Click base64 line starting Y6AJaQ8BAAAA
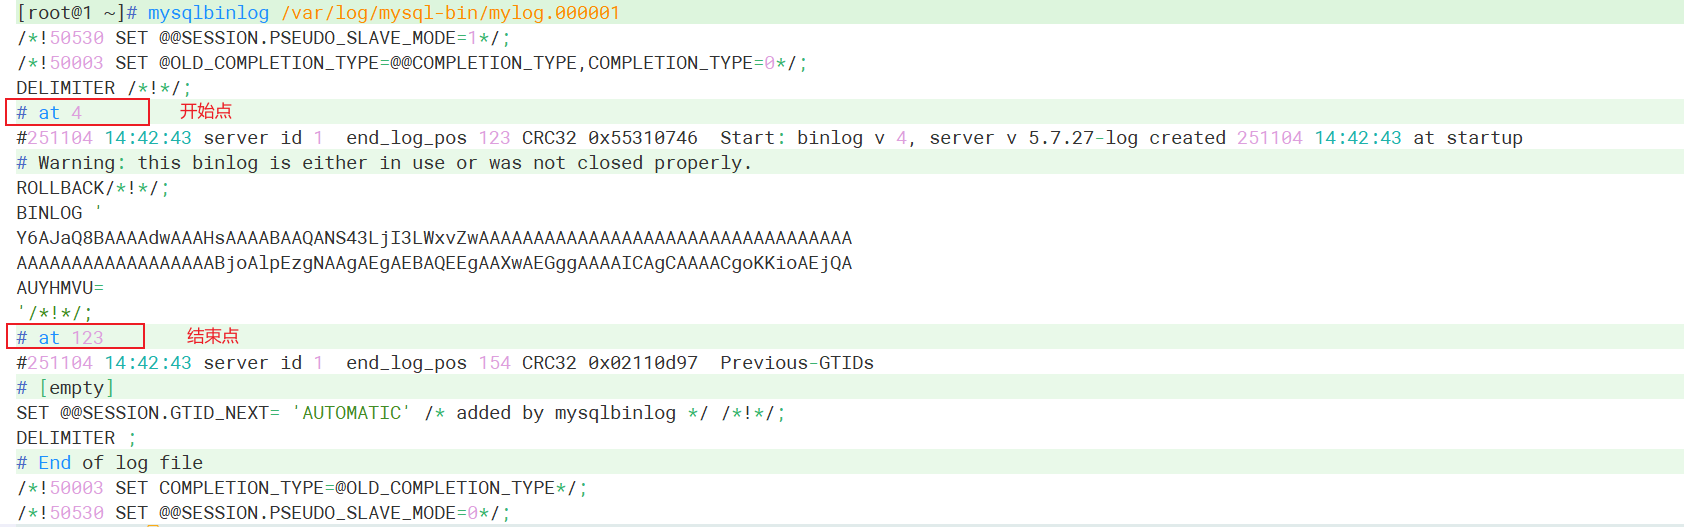 (434, 238)
